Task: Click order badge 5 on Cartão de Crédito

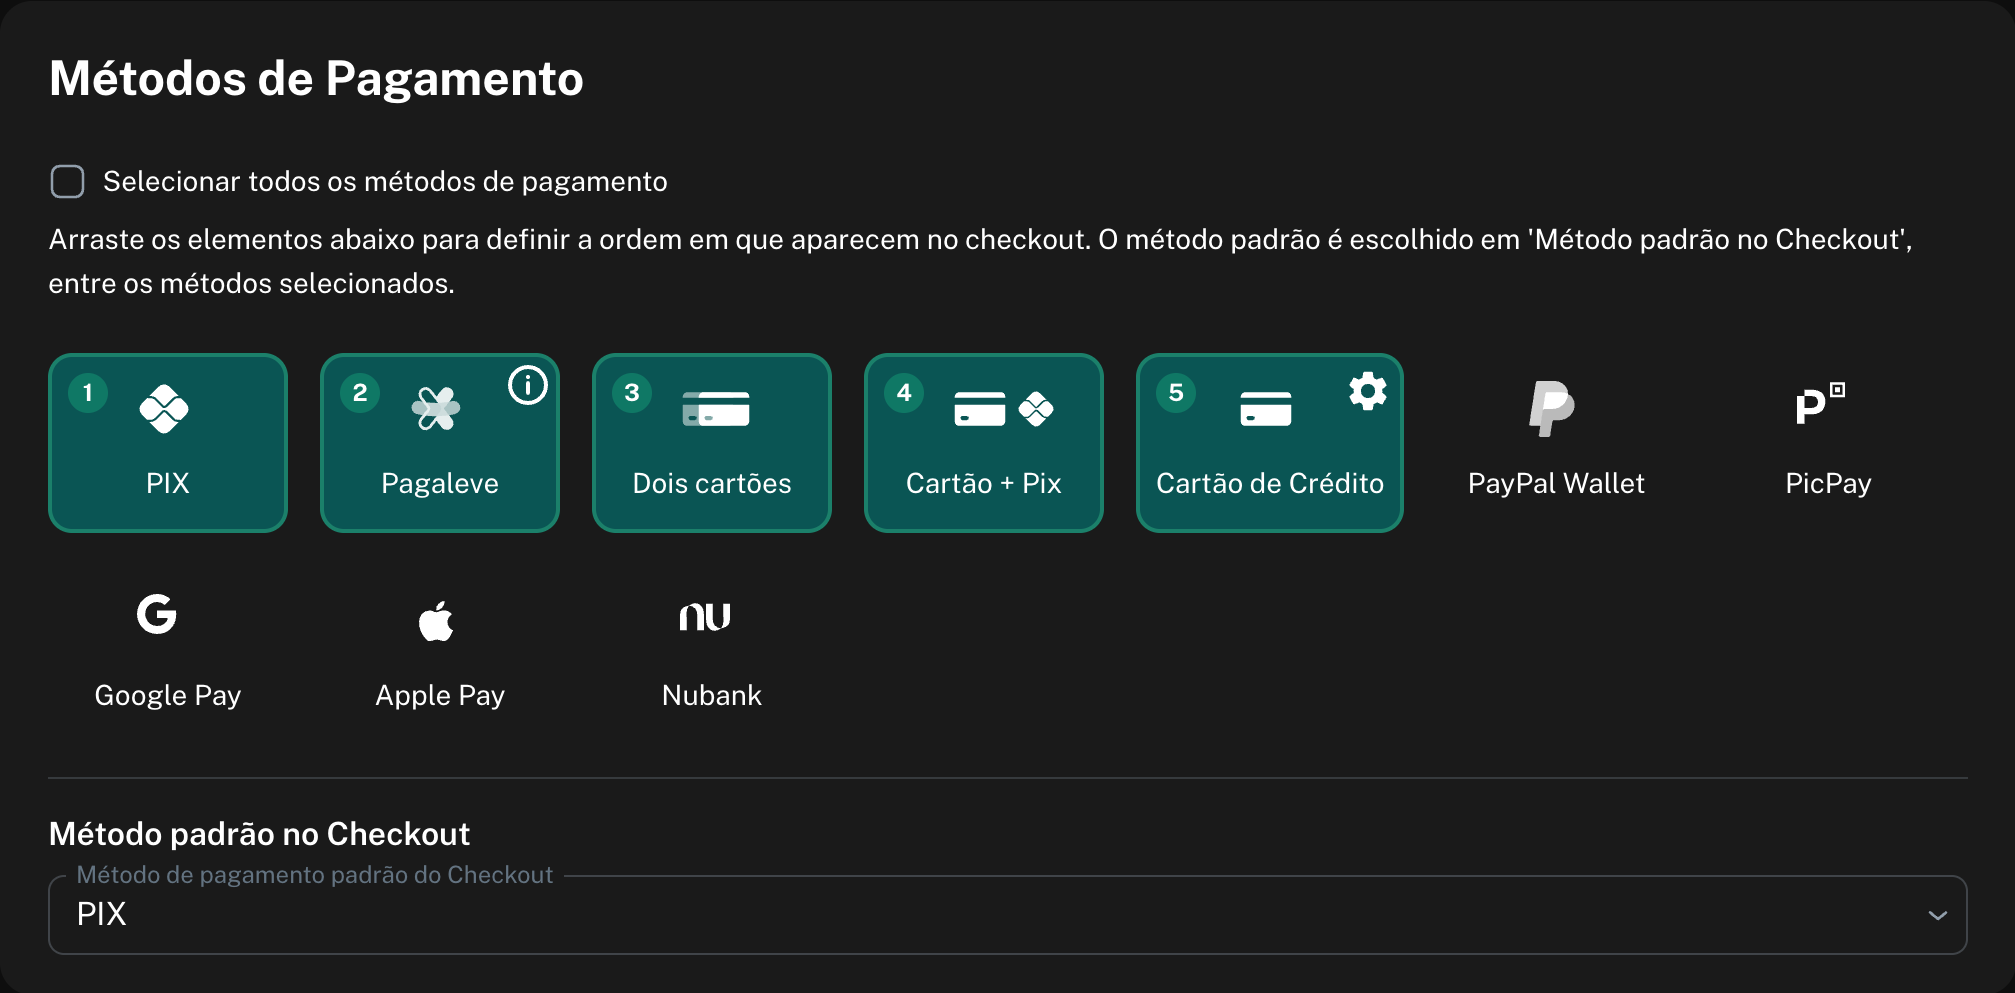Action: (x=1176, y=393)
